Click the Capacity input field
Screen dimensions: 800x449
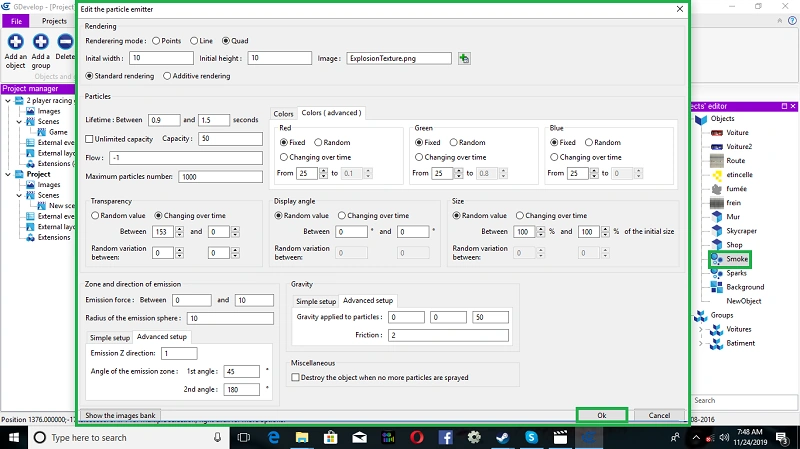(x=231, y=139)
